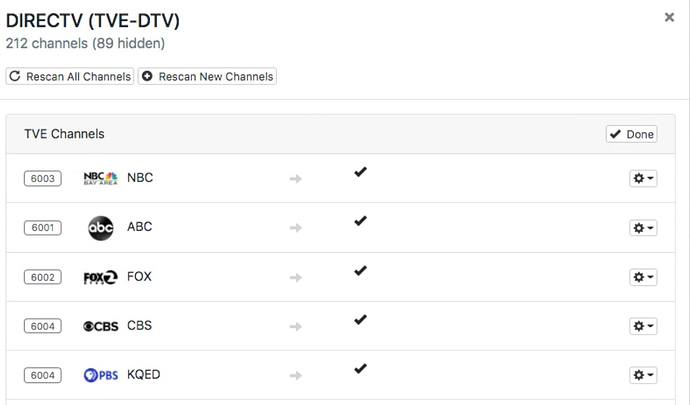Viewport: 690px width, 405px height.
Task: Open the gear dropdown for FOX
Action: pyautogui.click(x=643, y=277)
